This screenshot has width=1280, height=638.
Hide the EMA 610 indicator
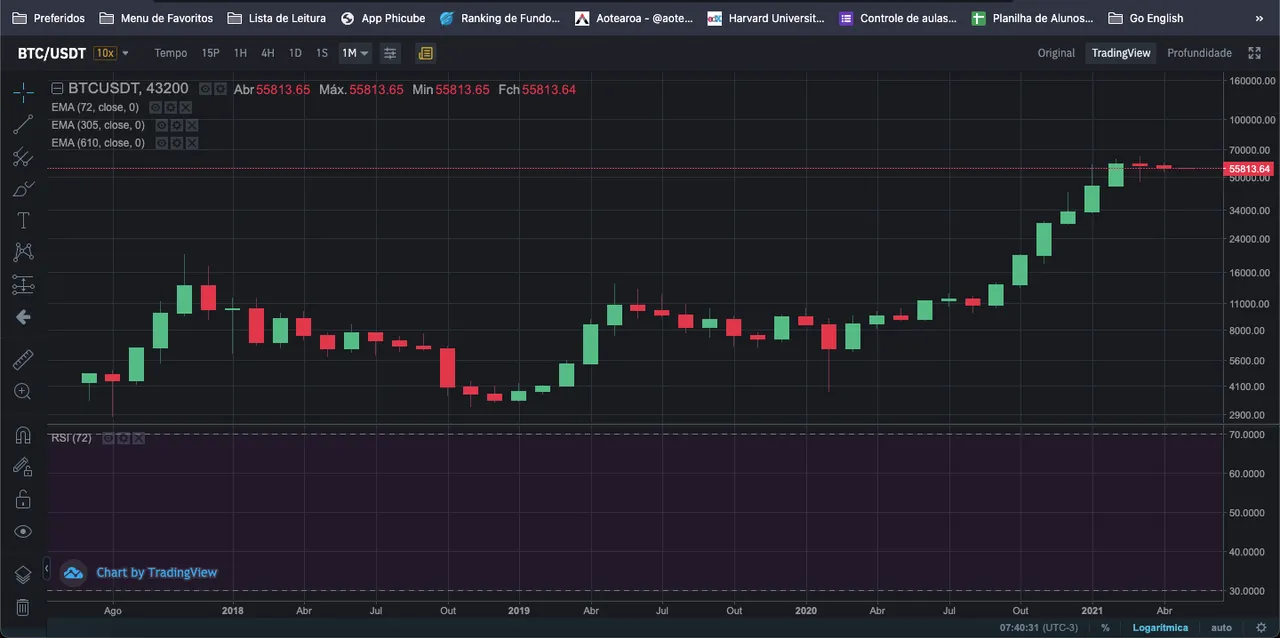pos(162,143)
